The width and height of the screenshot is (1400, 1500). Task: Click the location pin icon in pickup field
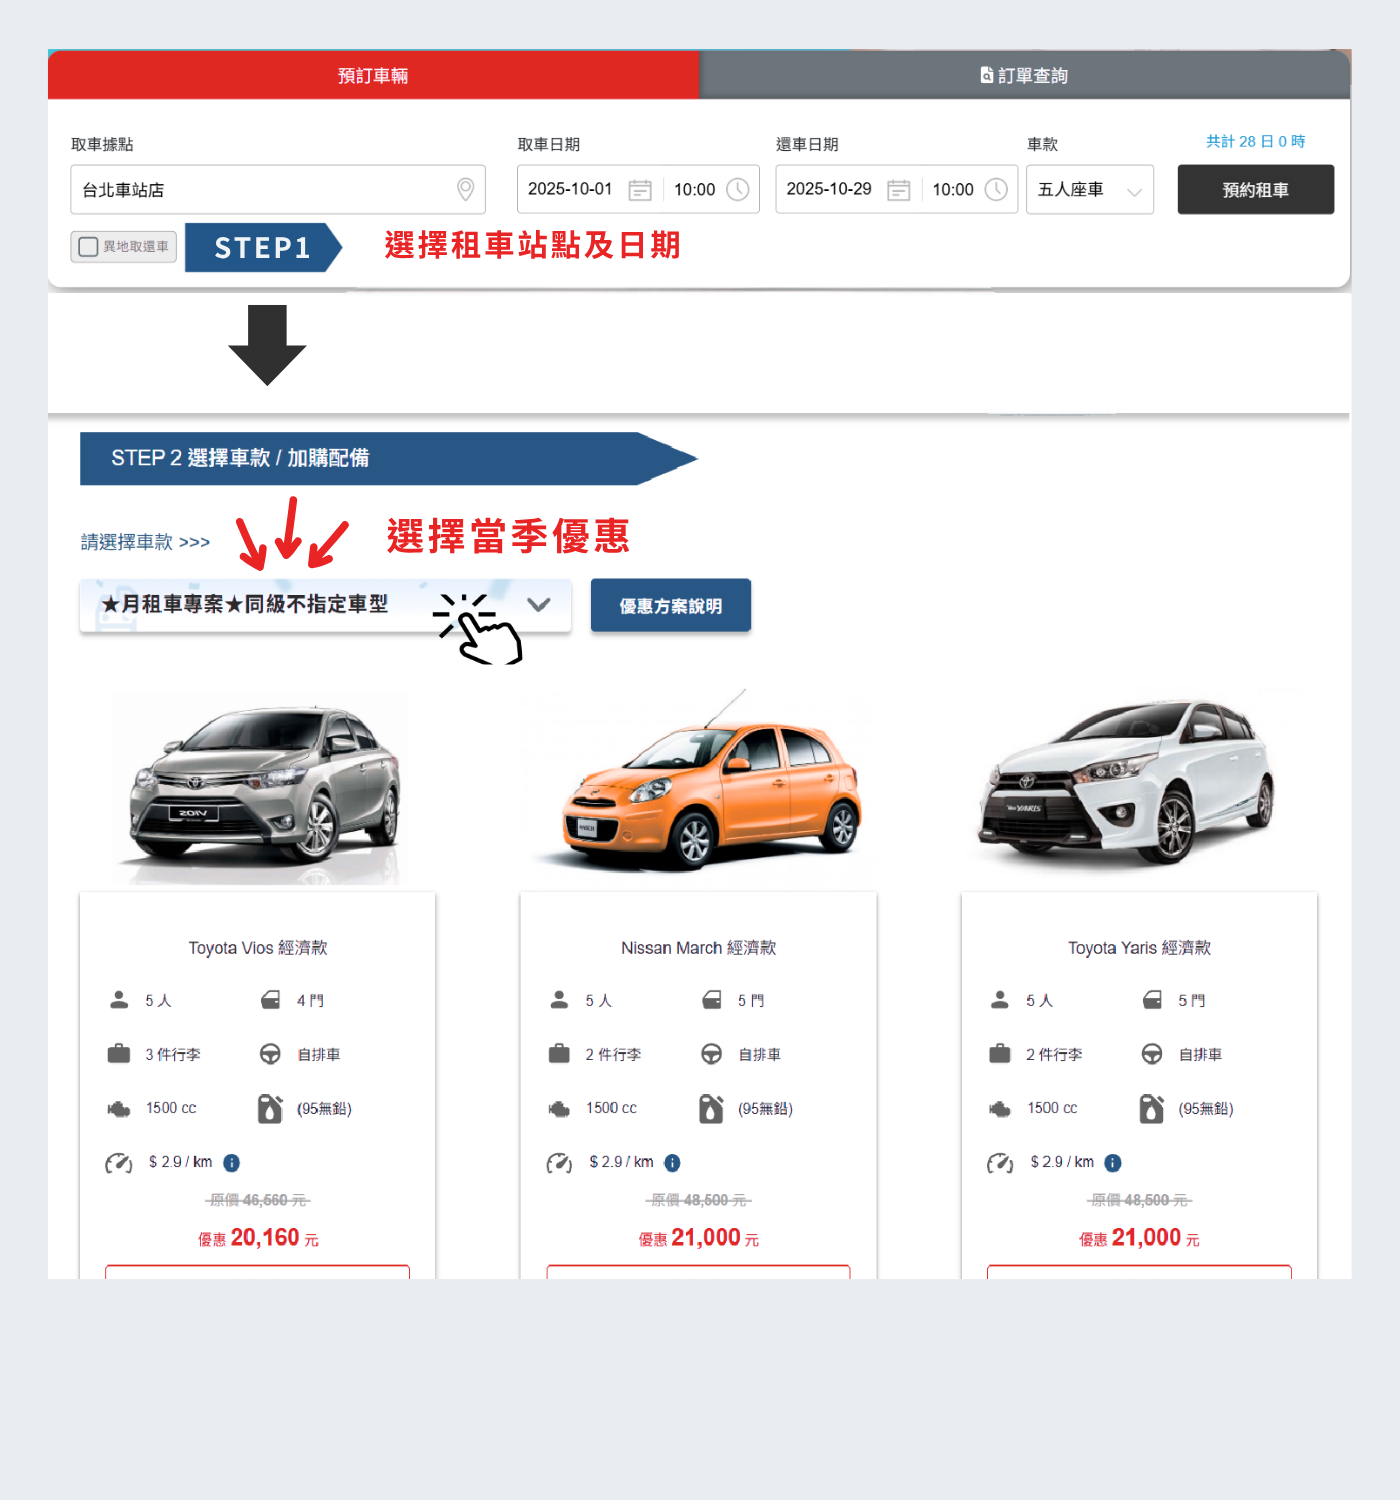[x=465, y=189]
